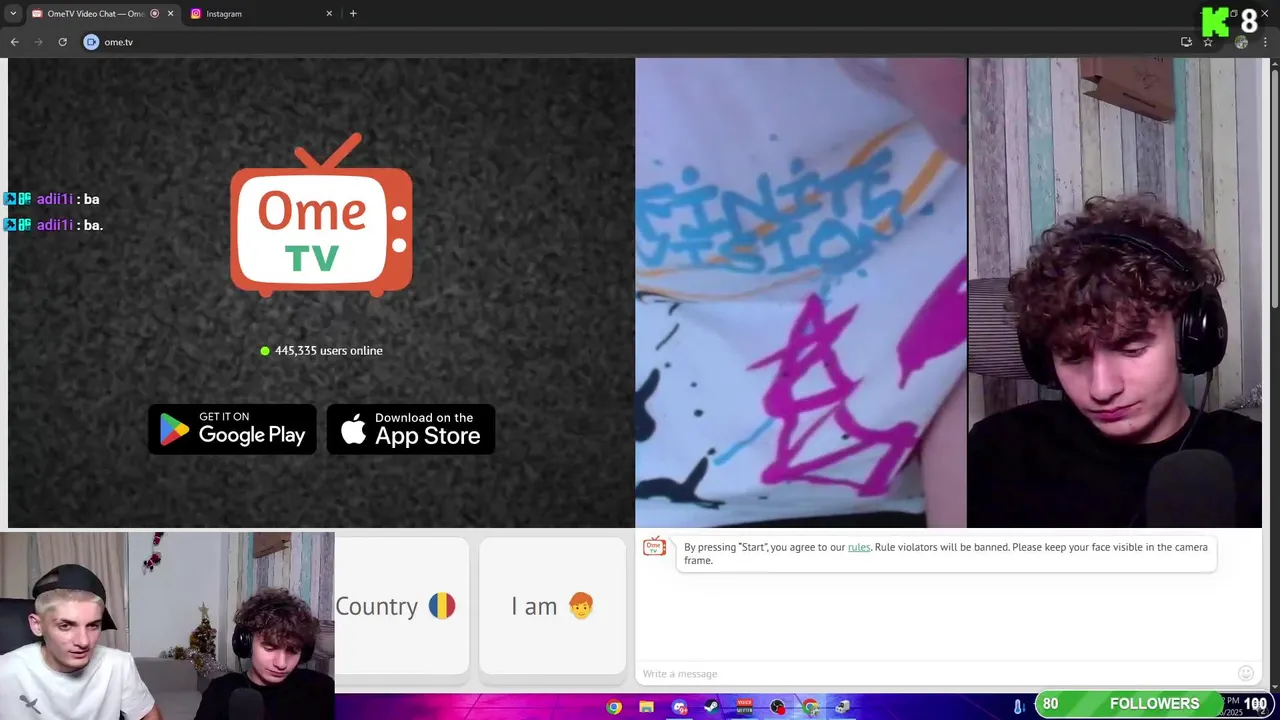Close the OmeTV Video Chat tab

point(170,14)
